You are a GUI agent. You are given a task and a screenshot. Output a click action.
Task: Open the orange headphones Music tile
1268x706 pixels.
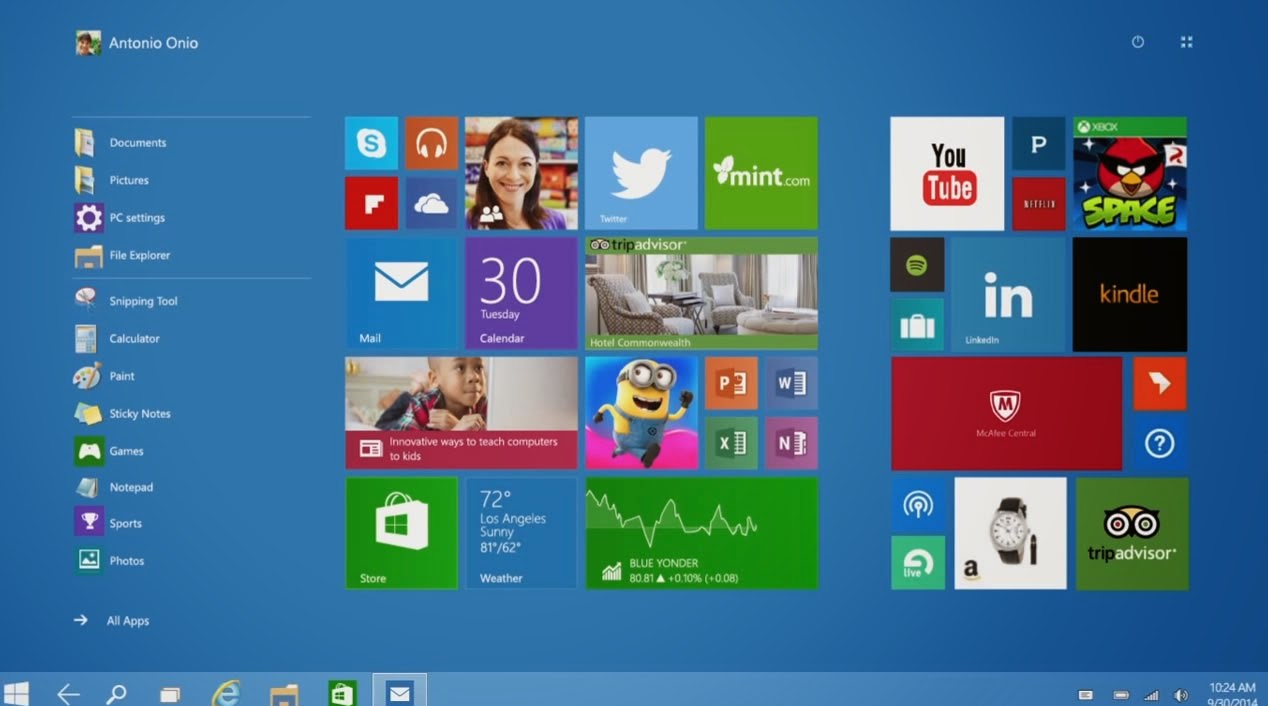tap(431, 143)
